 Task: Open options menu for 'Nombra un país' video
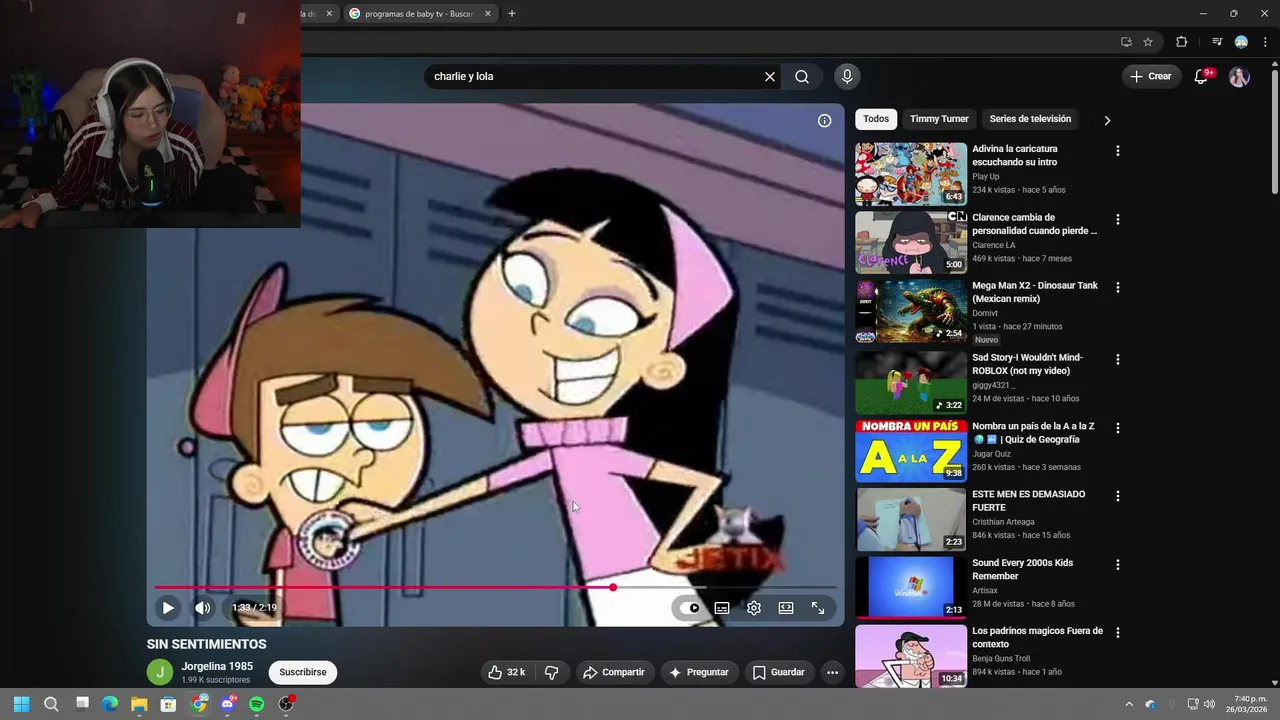pyautogui.click(x=1117, y=428)
